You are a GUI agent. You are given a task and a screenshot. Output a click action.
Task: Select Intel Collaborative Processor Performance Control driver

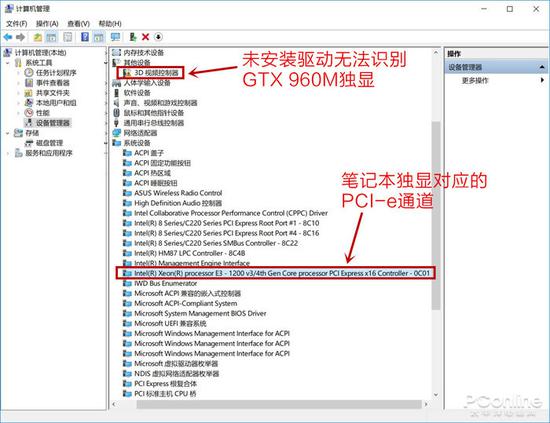(231, 213)
